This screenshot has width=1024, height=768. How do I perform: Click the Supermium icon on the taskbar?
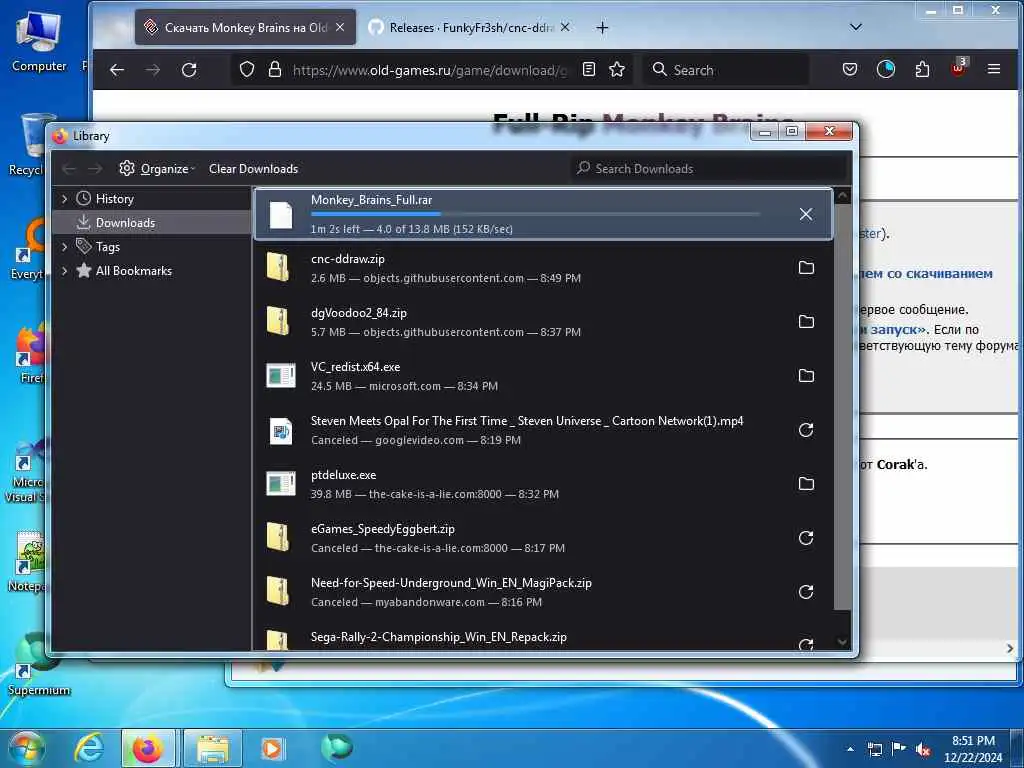click(x=336, y=747)
